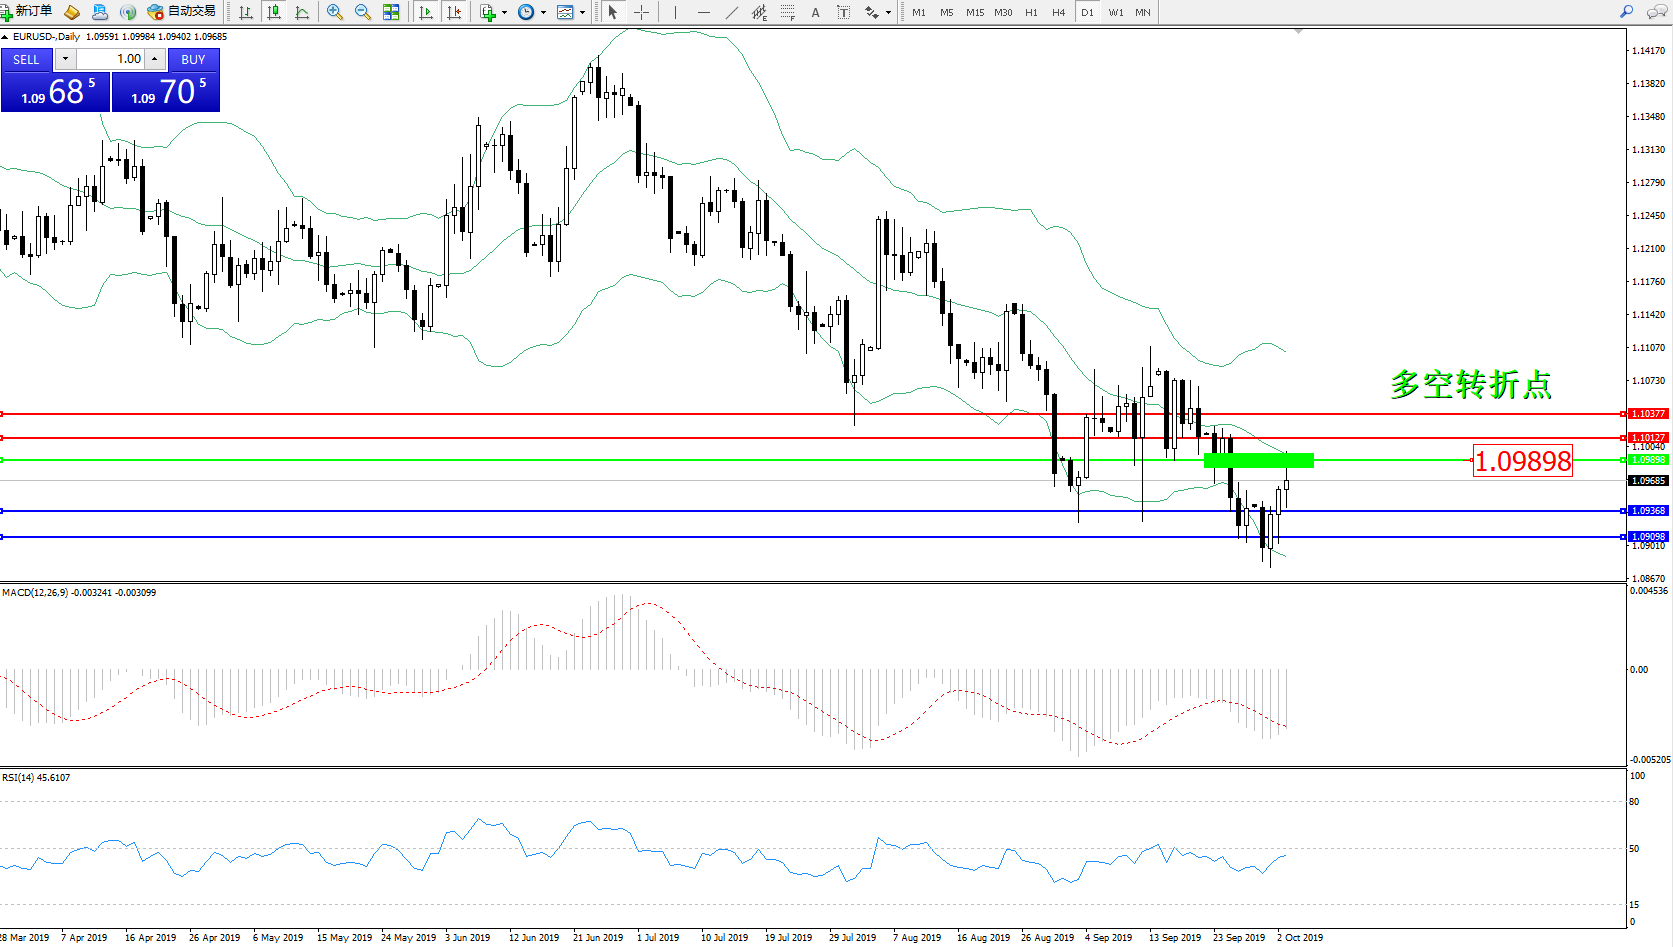Expand the periodicity clock dropdown
The image size is (1673, 947).
click(x=543, y=13)
